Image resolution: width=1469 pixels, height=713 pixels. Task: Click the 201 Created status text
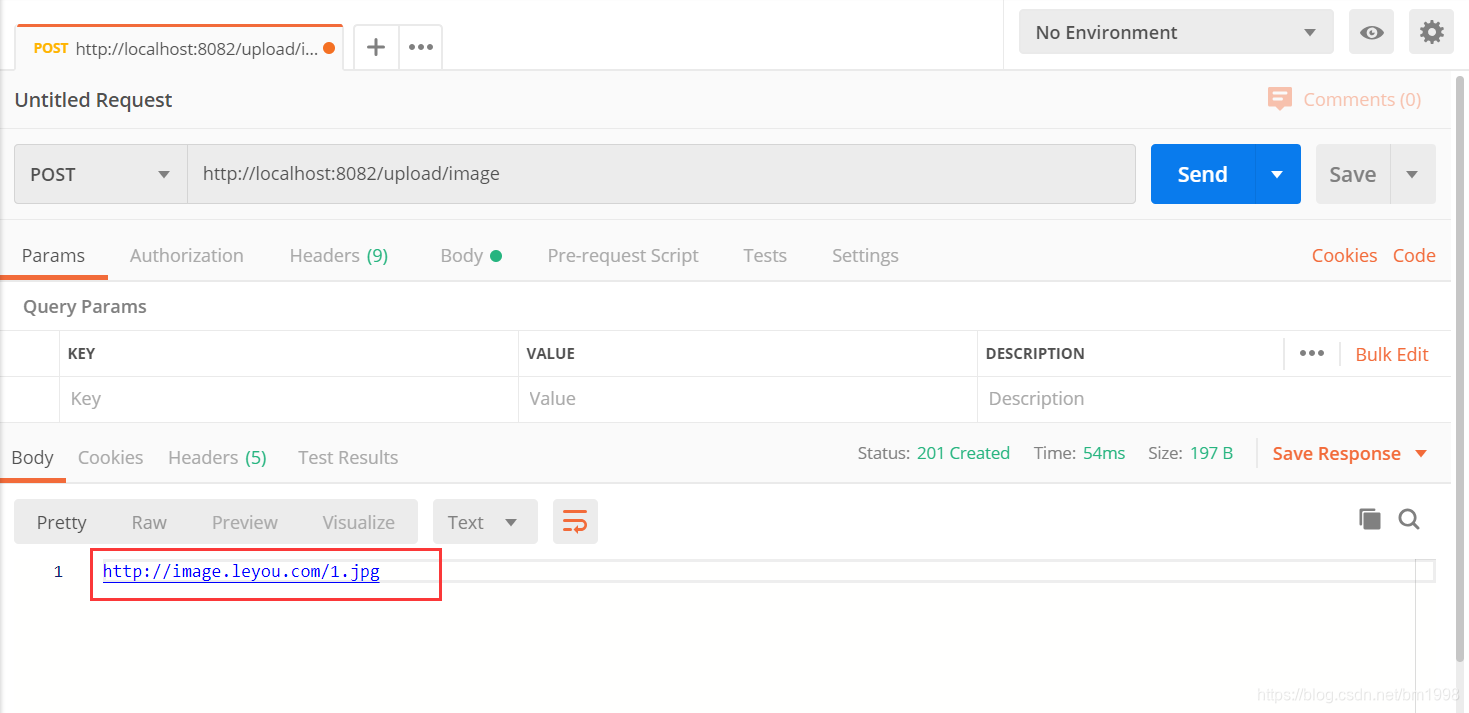[963, 453]
